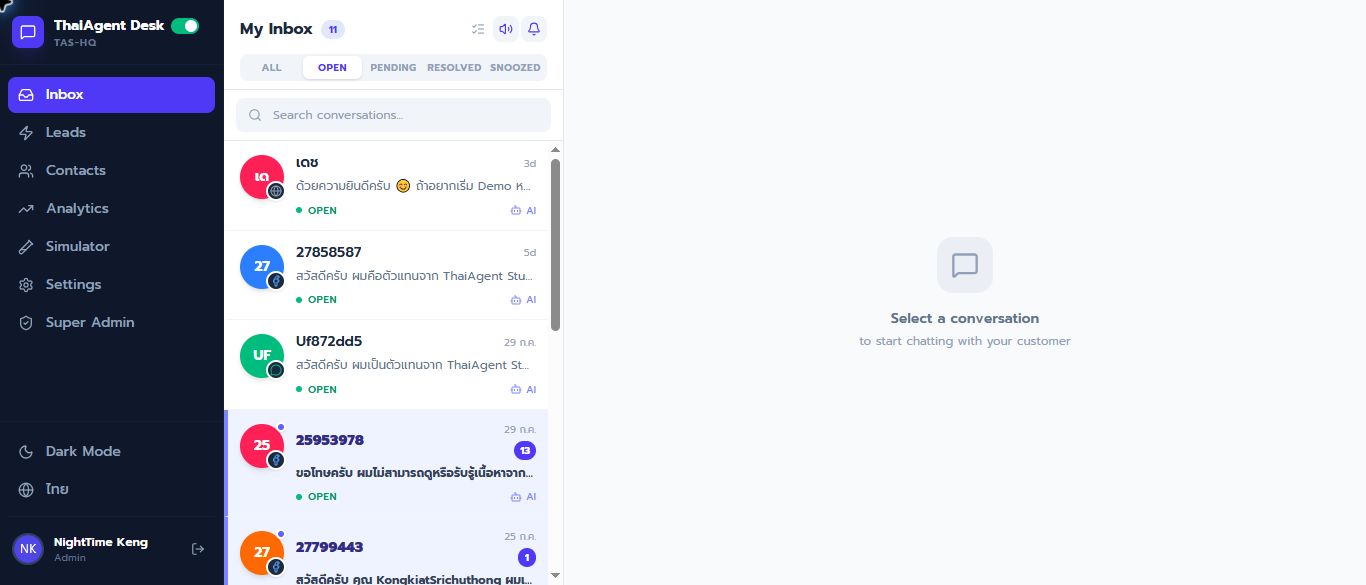The image size is (1366, 585).
Task: Click the bulk select checklist icon
Action: click(478, 29)
